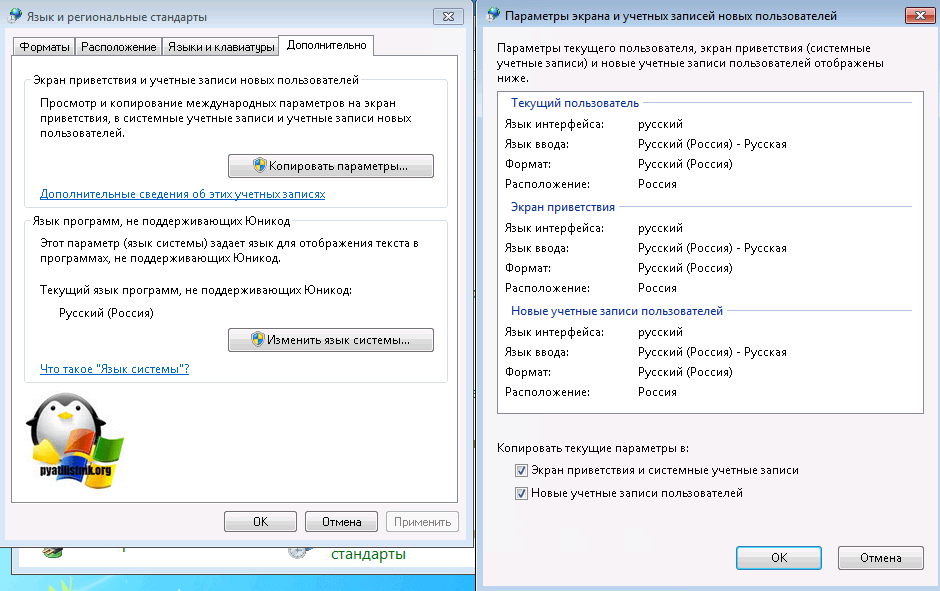The width and height of the screenshot is (940, 591).
Task: Toggle Экран приветствия и системные учетные записи checkbox
Action: [521, 469]
